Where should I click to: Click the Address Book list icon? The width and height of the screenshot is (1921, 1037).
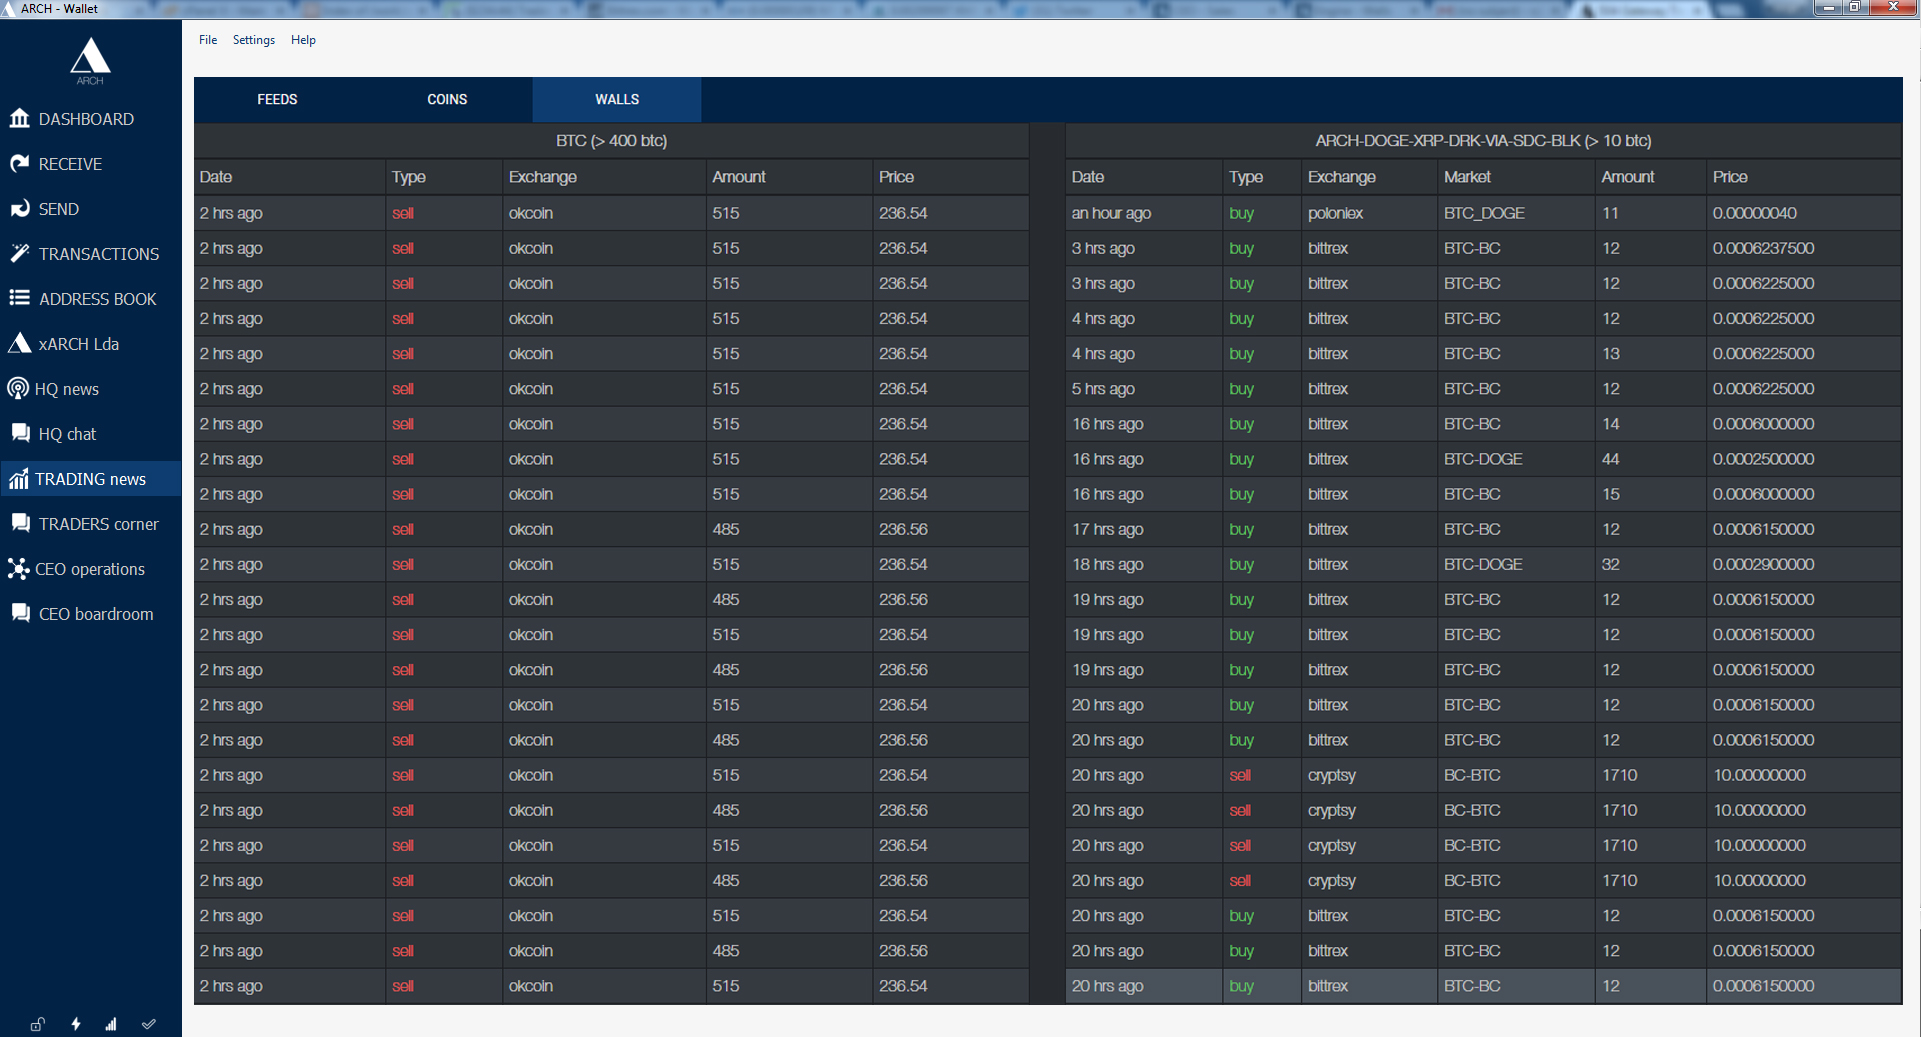[x=19, y=298]
